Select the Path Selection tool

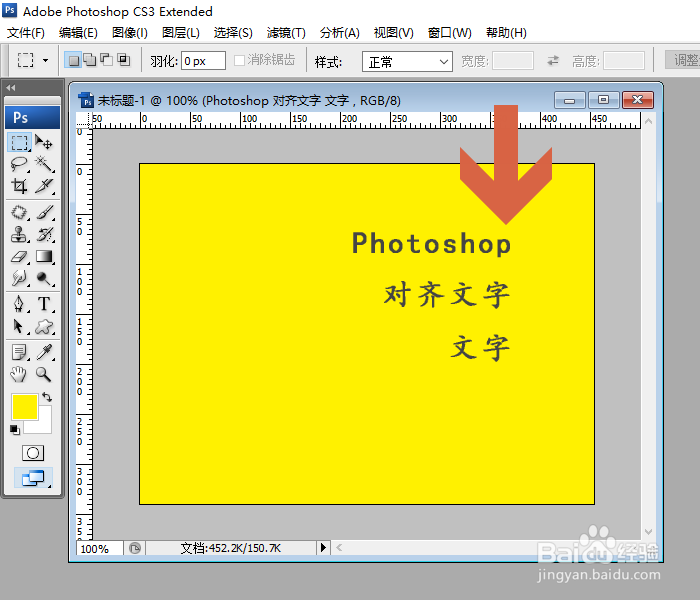point(19,326)
